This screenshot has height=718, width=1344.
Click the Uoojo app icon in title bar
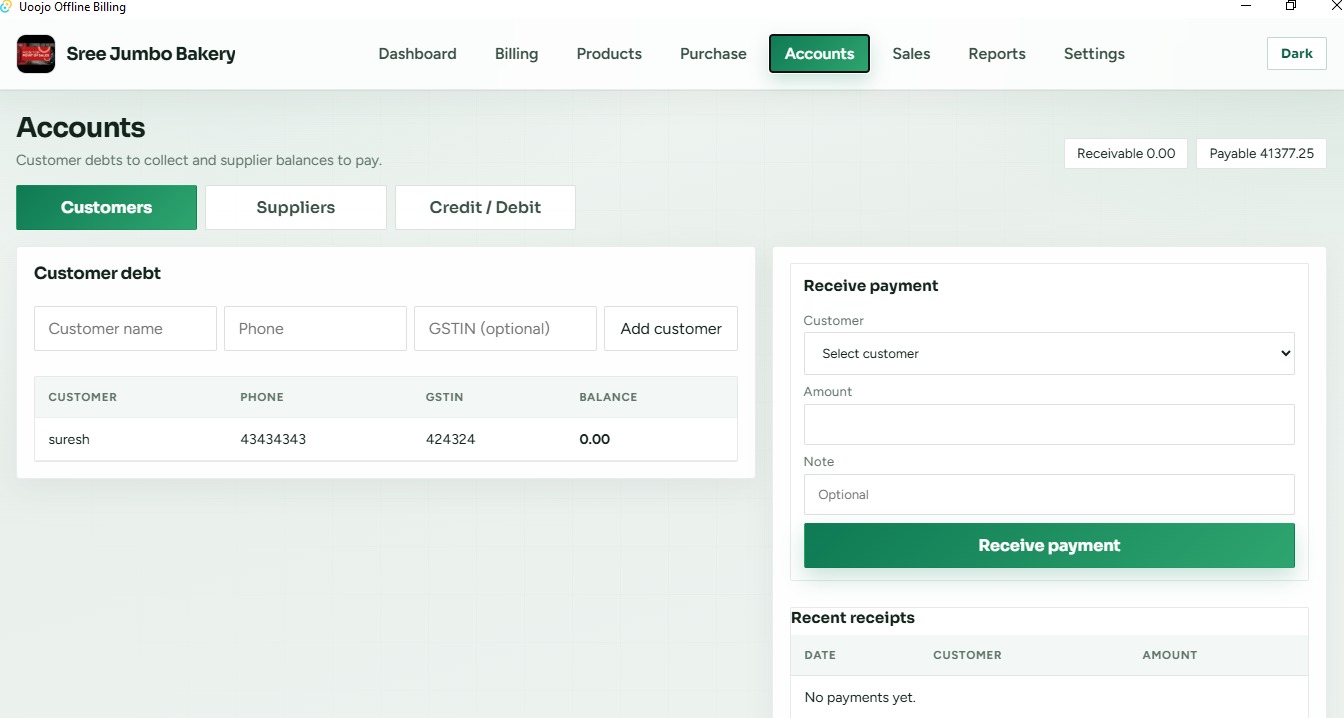tap(6, 7)
